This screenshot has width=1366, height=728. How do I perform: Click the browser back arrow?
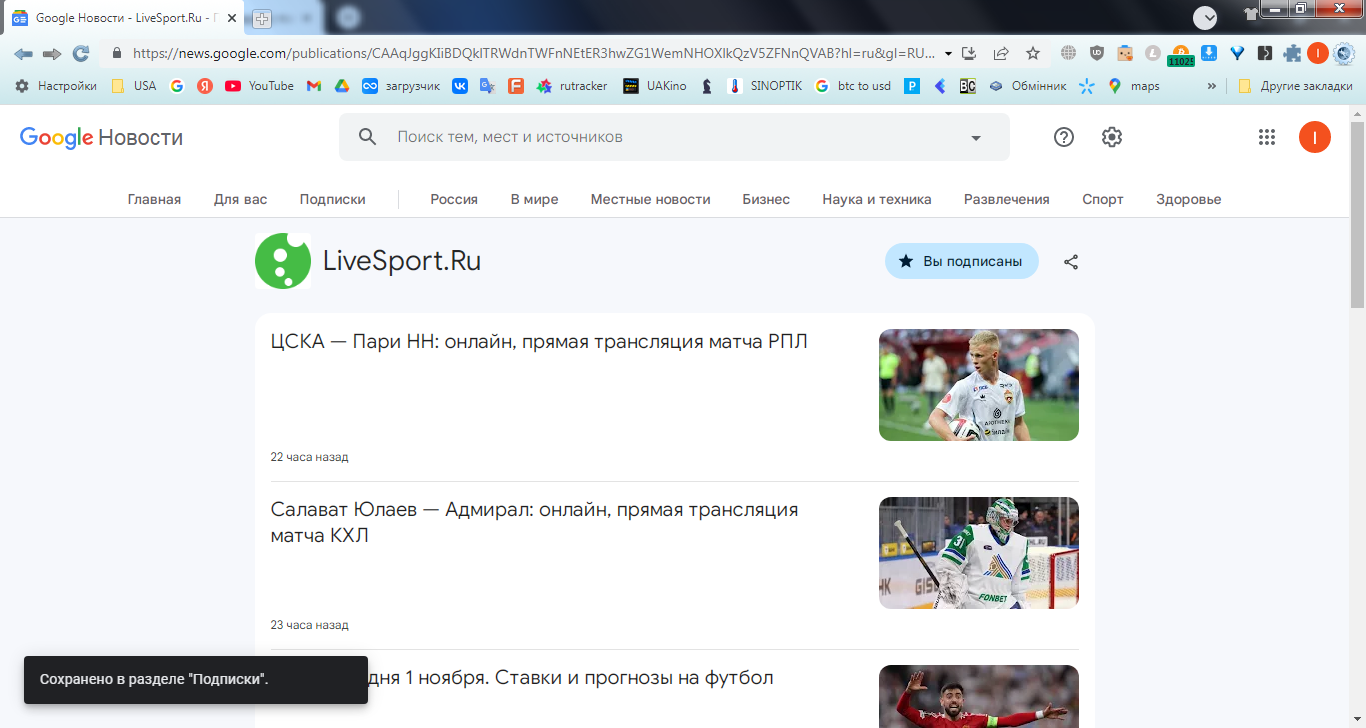[x=23, y=53]
